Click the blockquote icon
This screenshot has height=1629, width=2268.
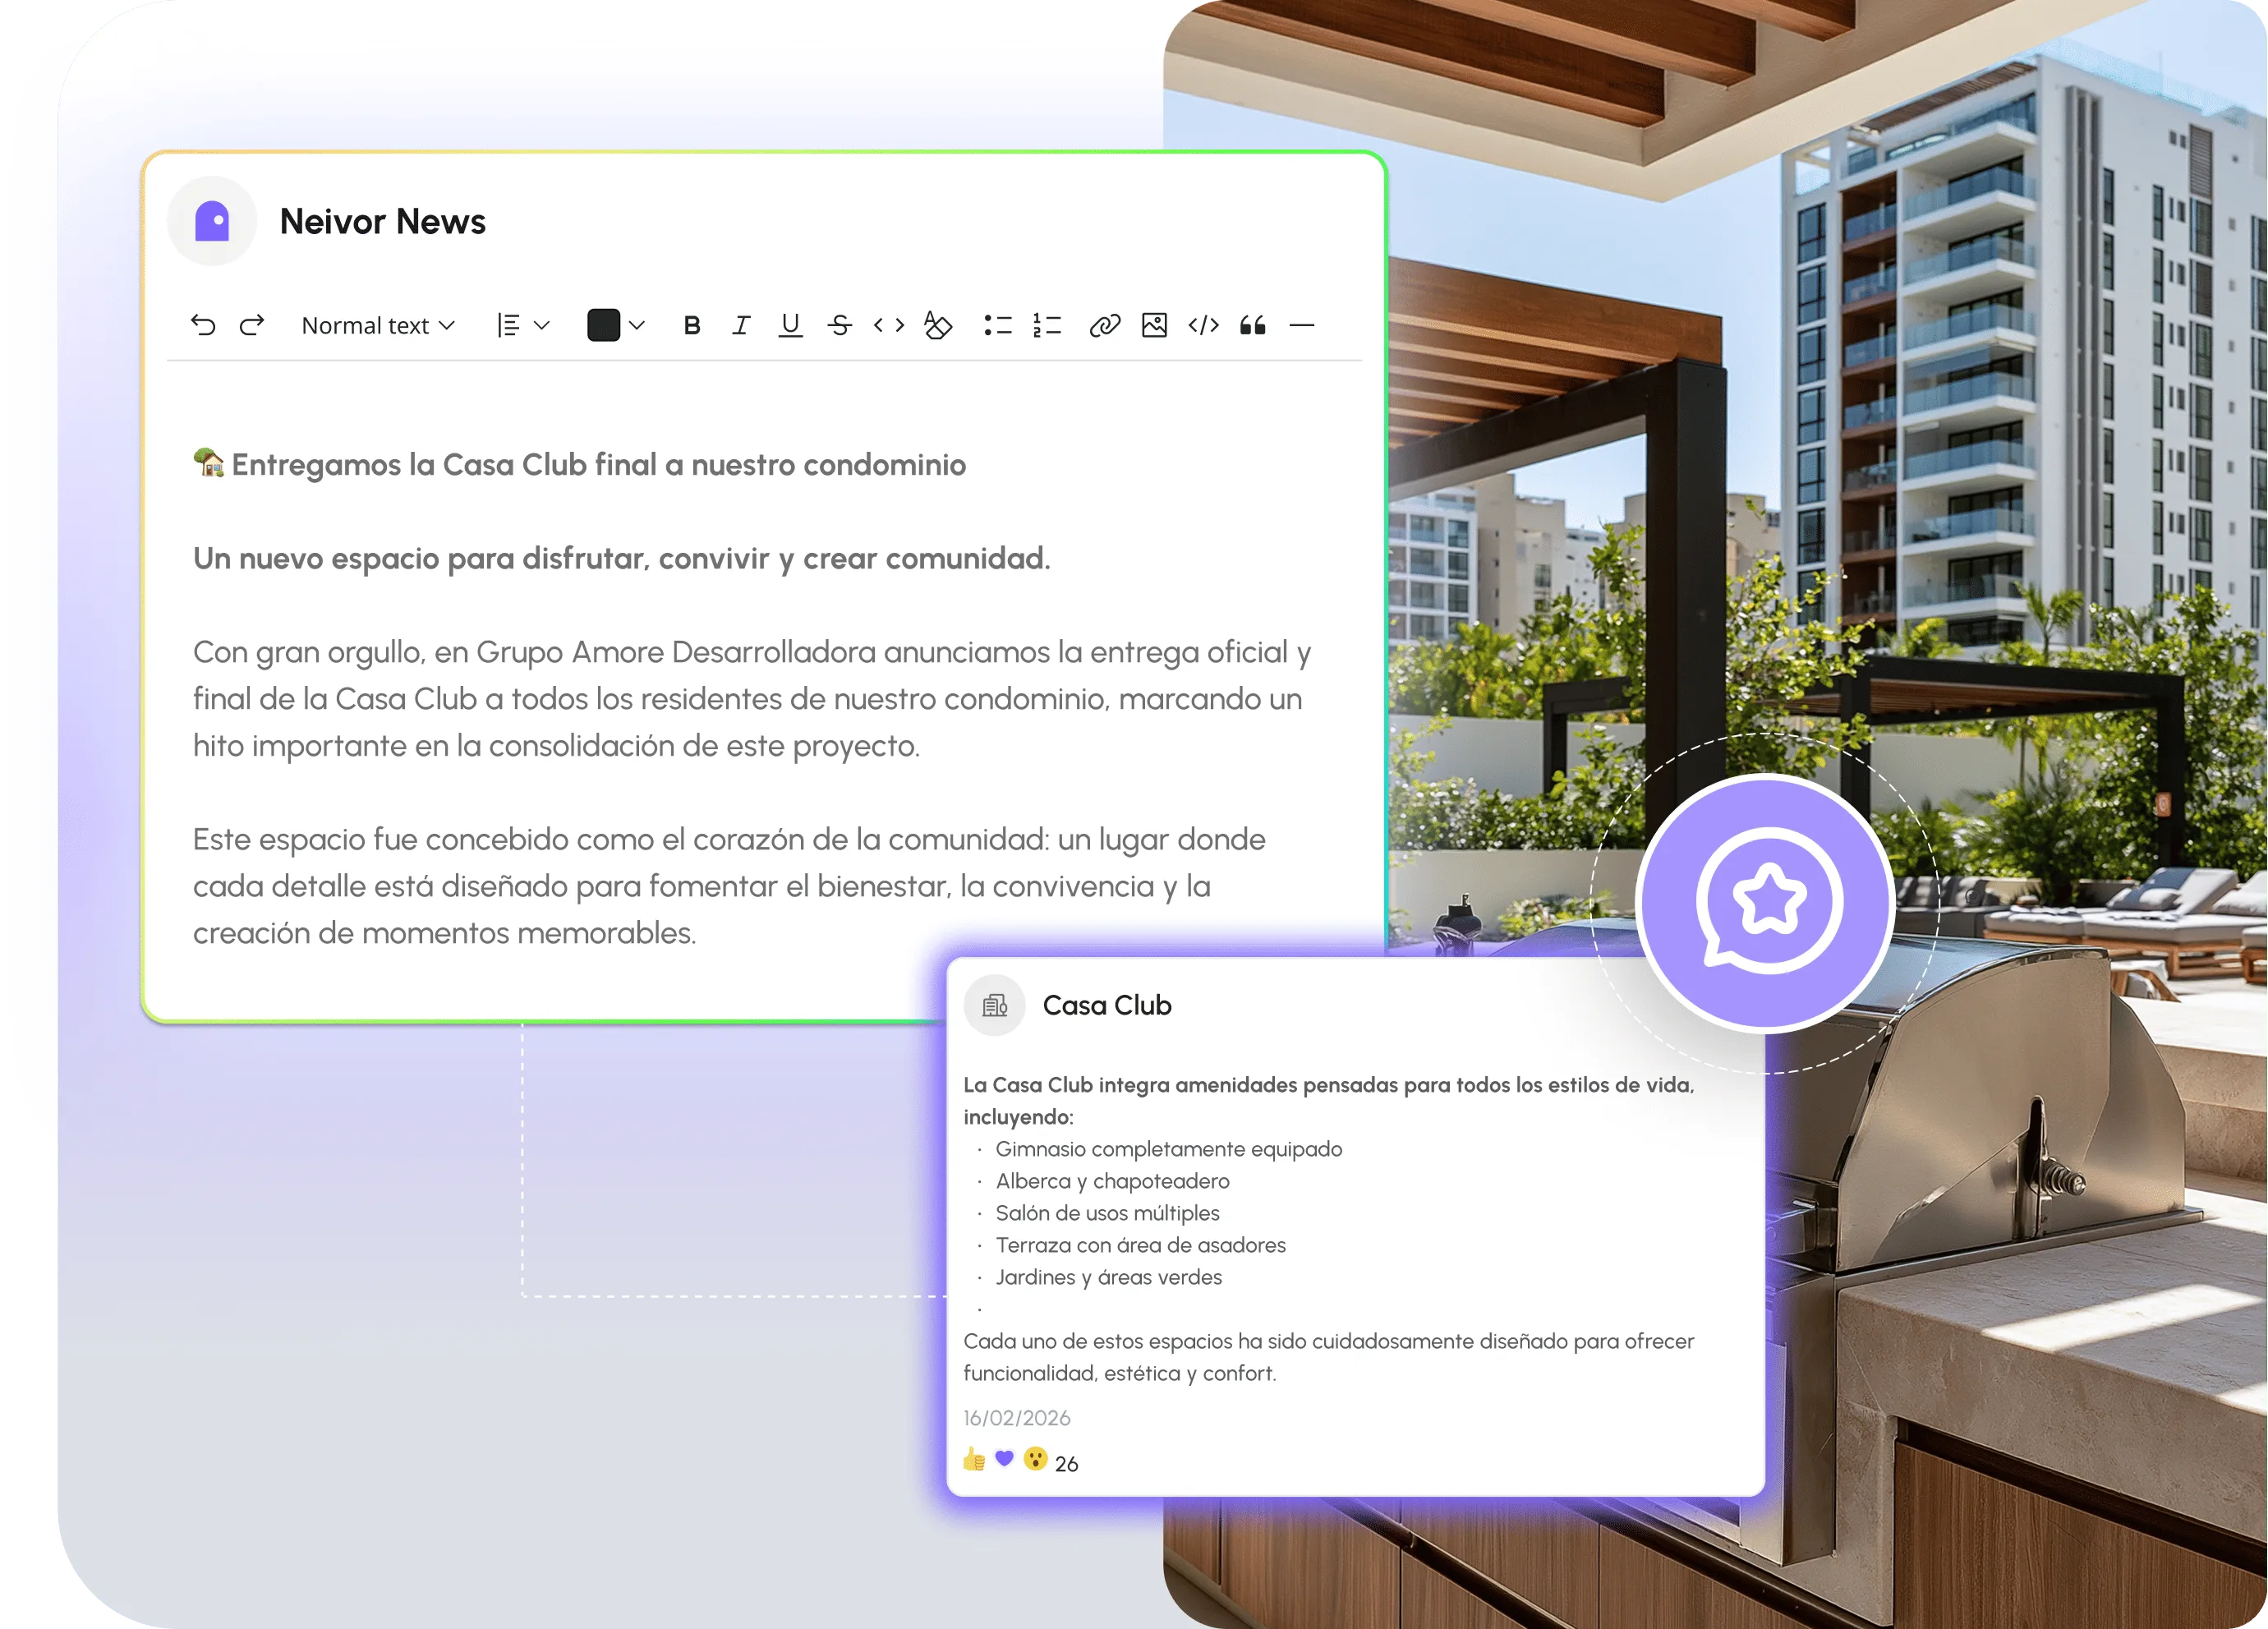coord(1253,325)
